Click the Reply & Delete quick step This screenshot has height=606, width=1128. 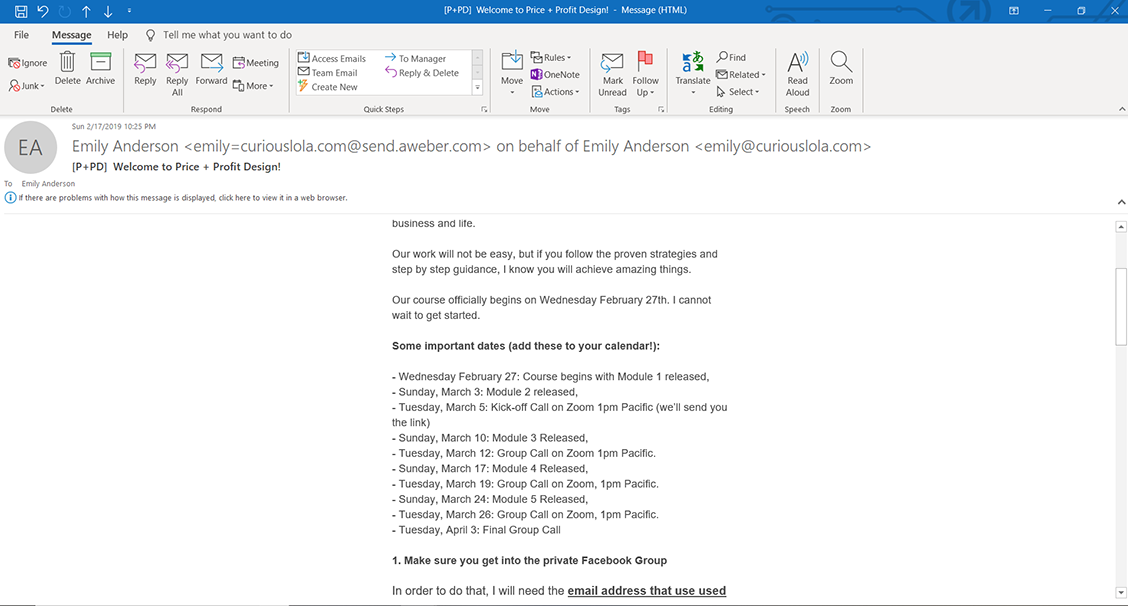[422, 73]
